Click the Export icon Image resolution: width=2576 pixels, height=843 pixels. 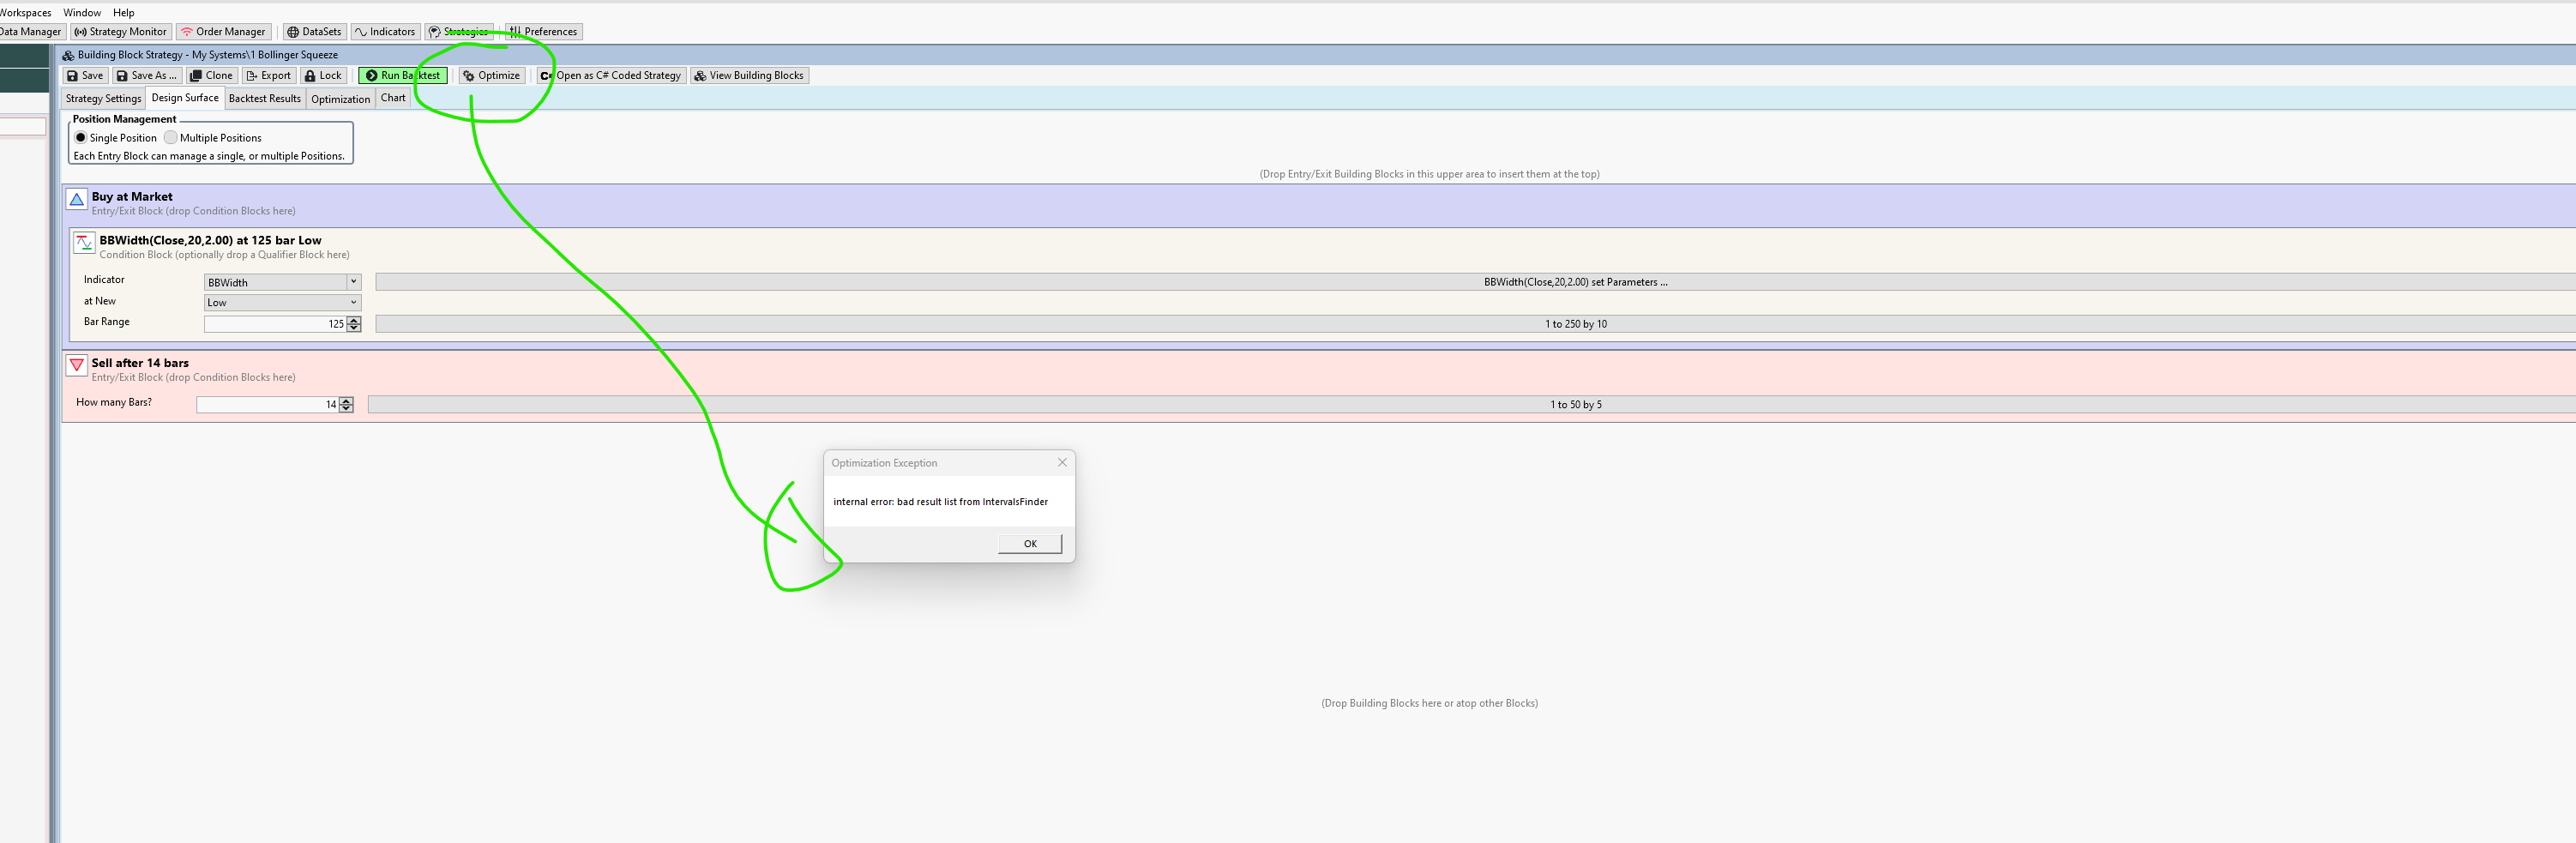point(252,76)
